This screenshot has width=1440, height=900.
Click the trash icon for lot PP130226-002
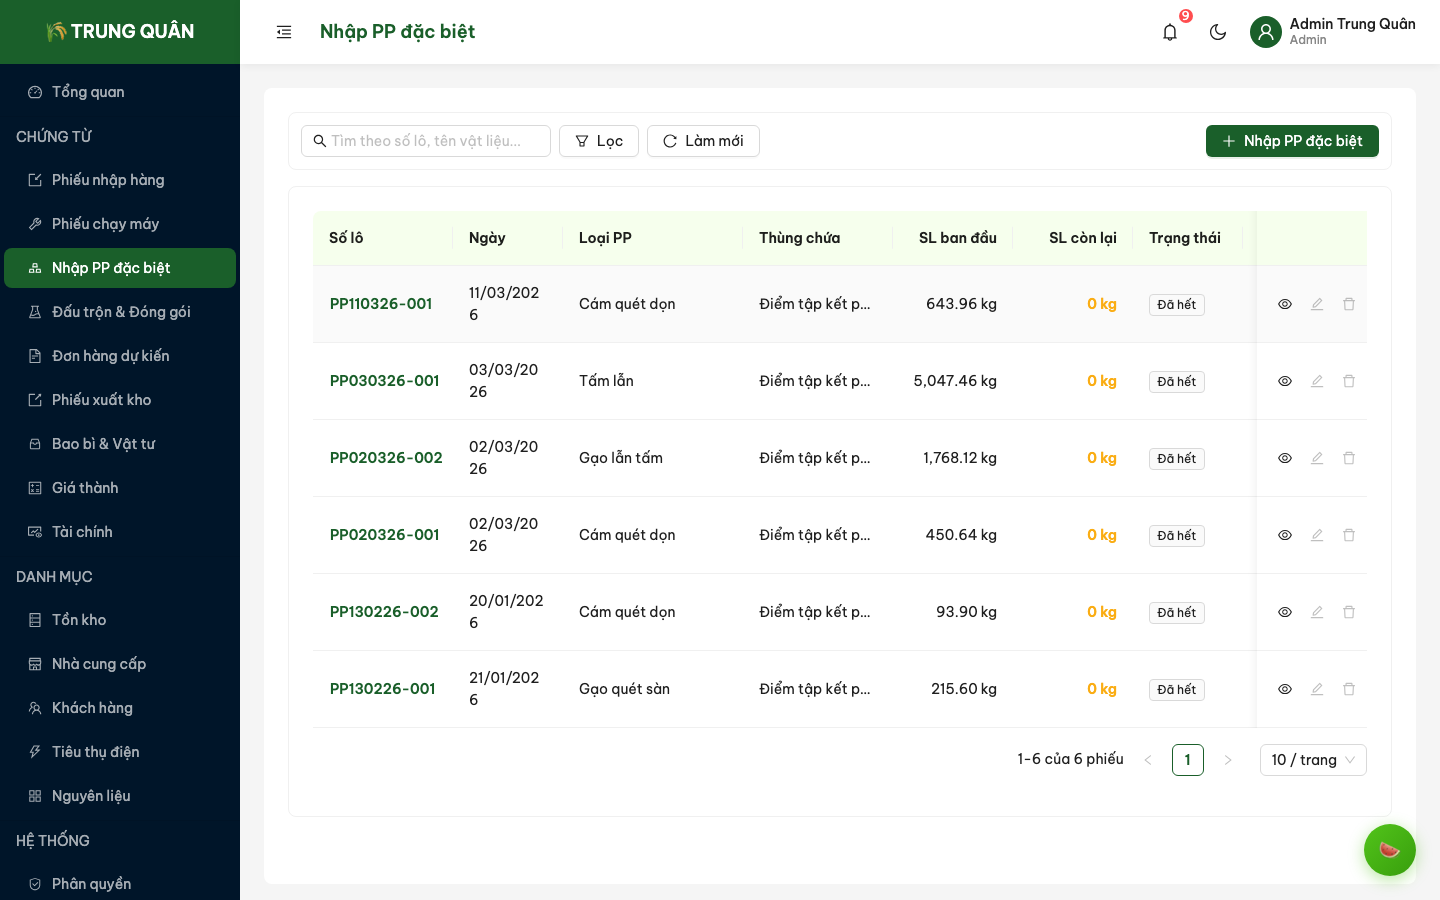(x=1349, y=612)
